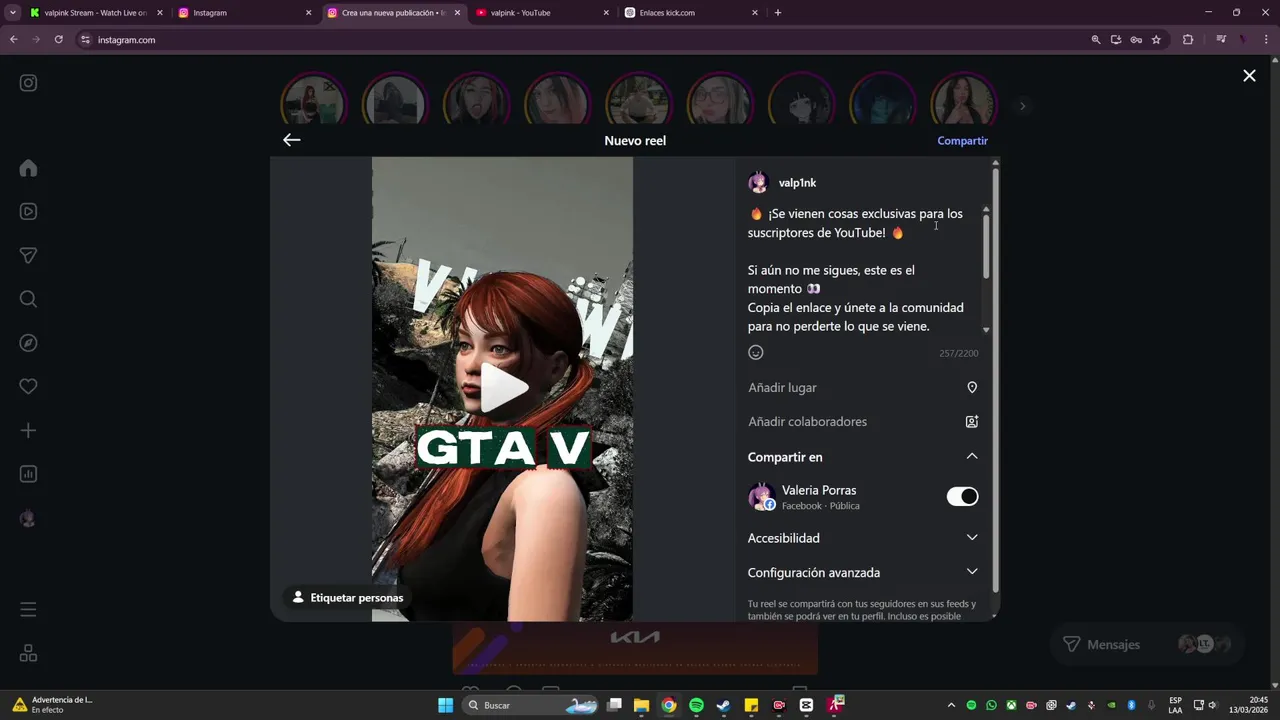Switch to the Instagram tab
Viewport: 1280px width, 720px height.
pos(245,13)
